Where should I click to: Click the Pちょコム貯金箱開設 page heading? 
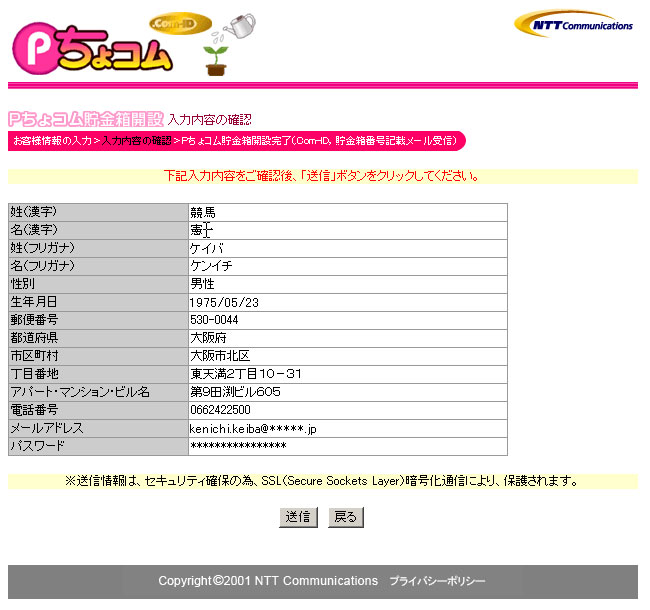coord(86,119)
